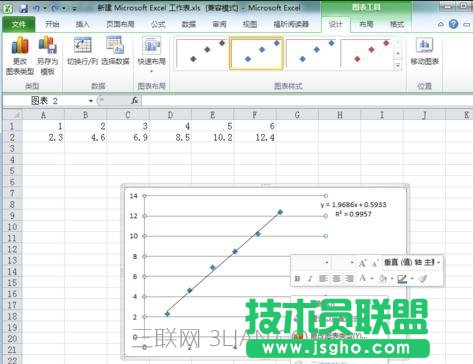The width and height of the screenshot is (473, 364).
Task: Click the Excel application icon in the title bar
Action: [x=8, y=8]
